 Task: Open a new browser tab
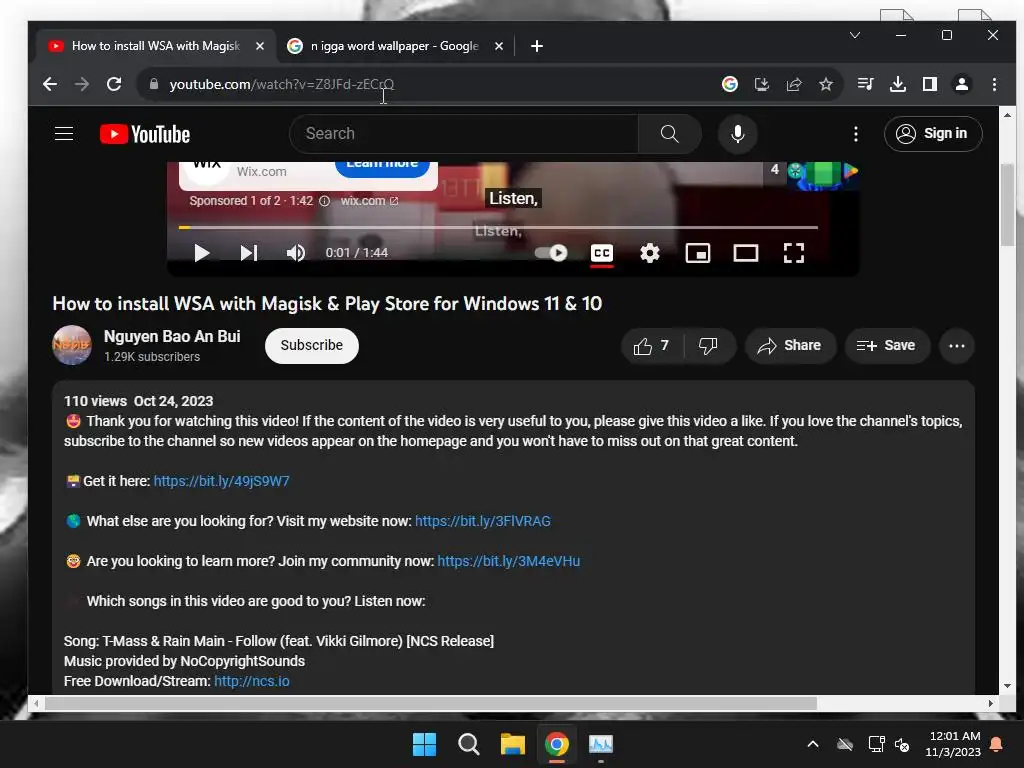537,46
